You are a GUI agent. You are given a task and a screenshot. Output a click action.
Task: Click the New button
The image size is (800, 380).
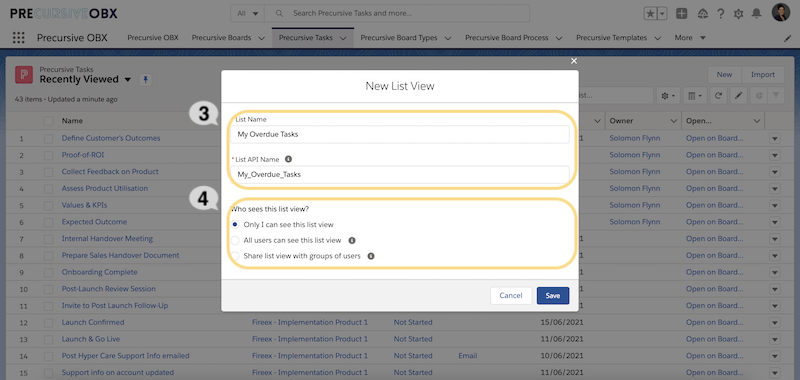724,74
